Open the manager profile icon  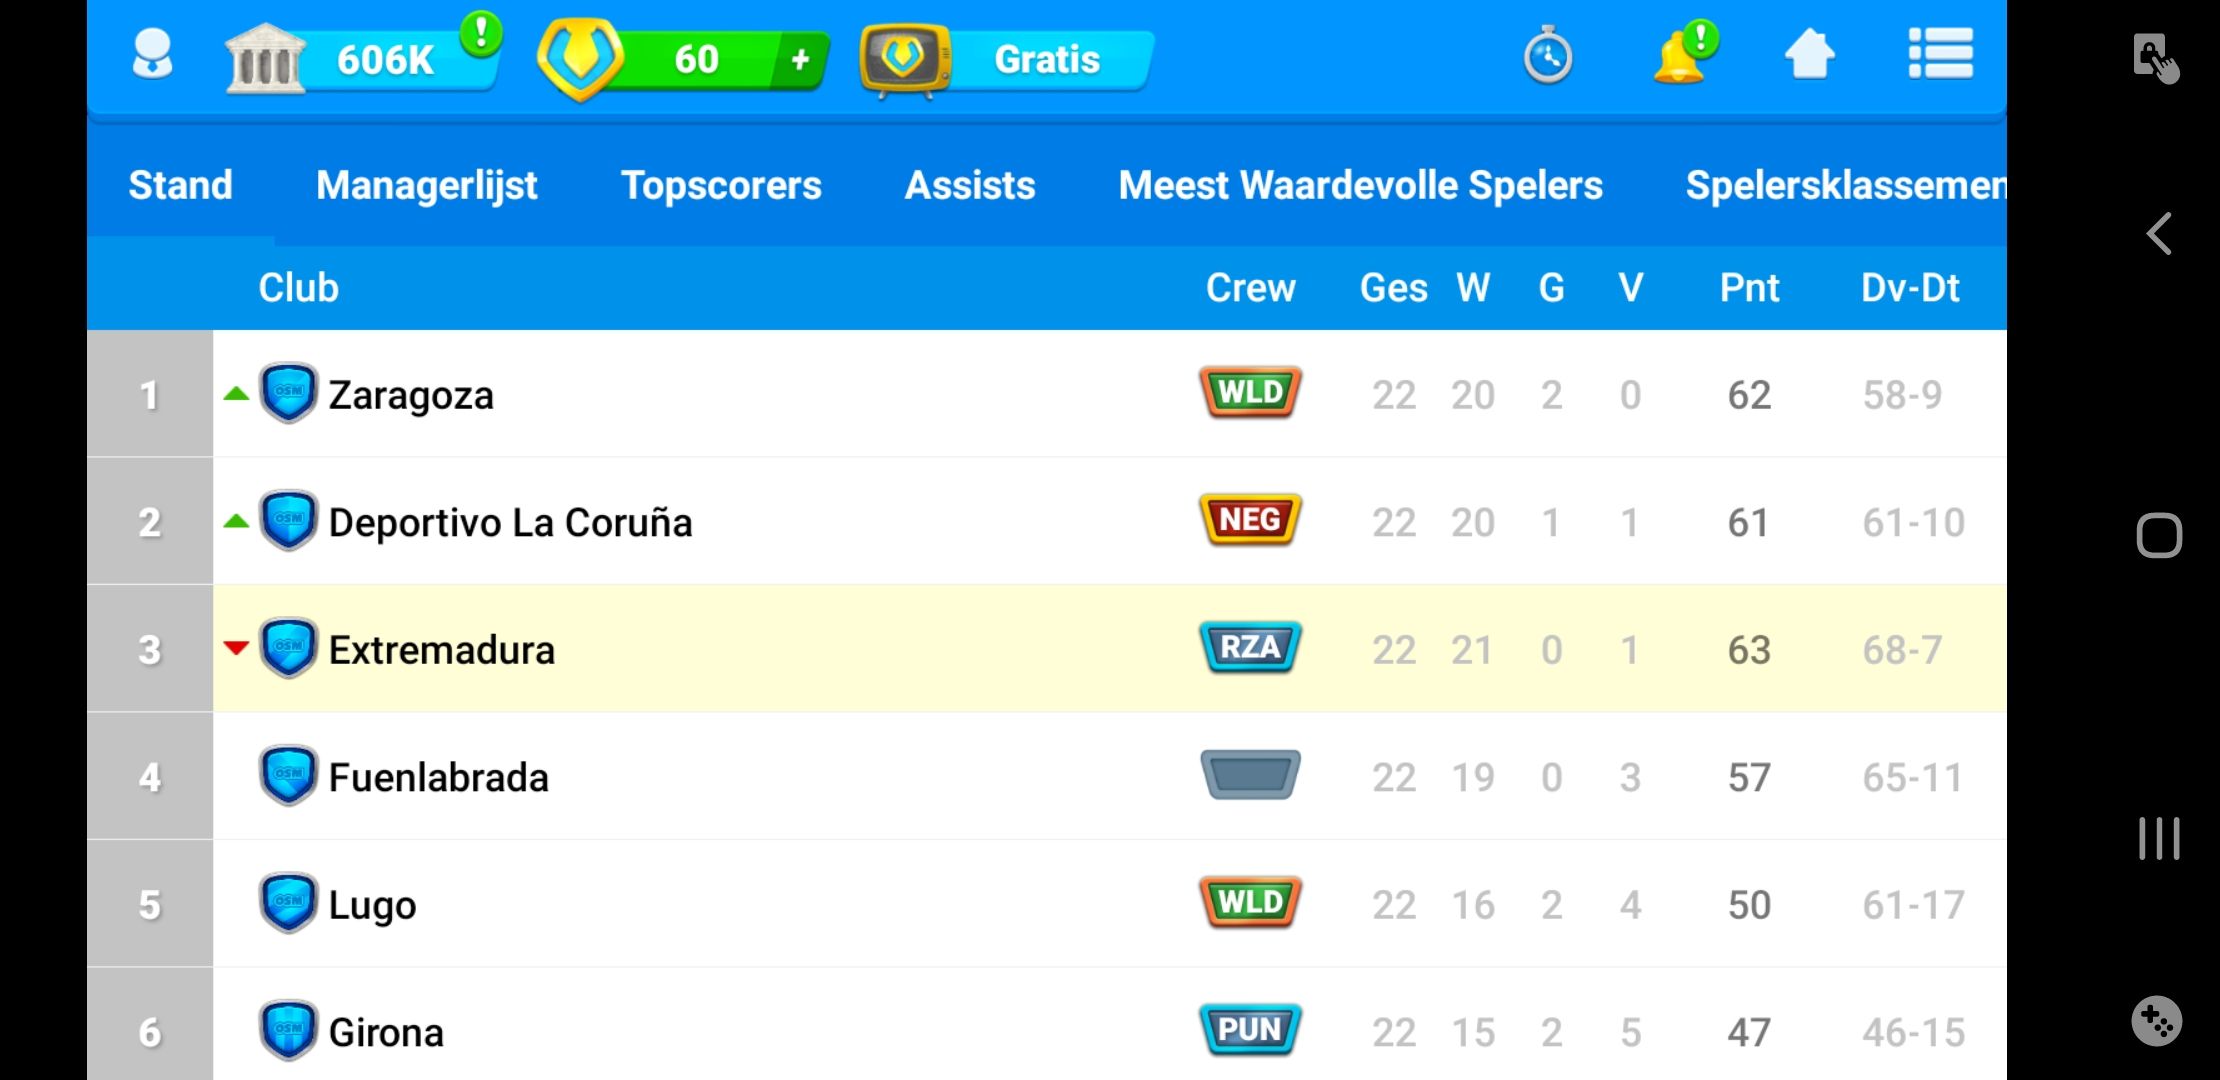pyautogui.click(x=152, y=55)
